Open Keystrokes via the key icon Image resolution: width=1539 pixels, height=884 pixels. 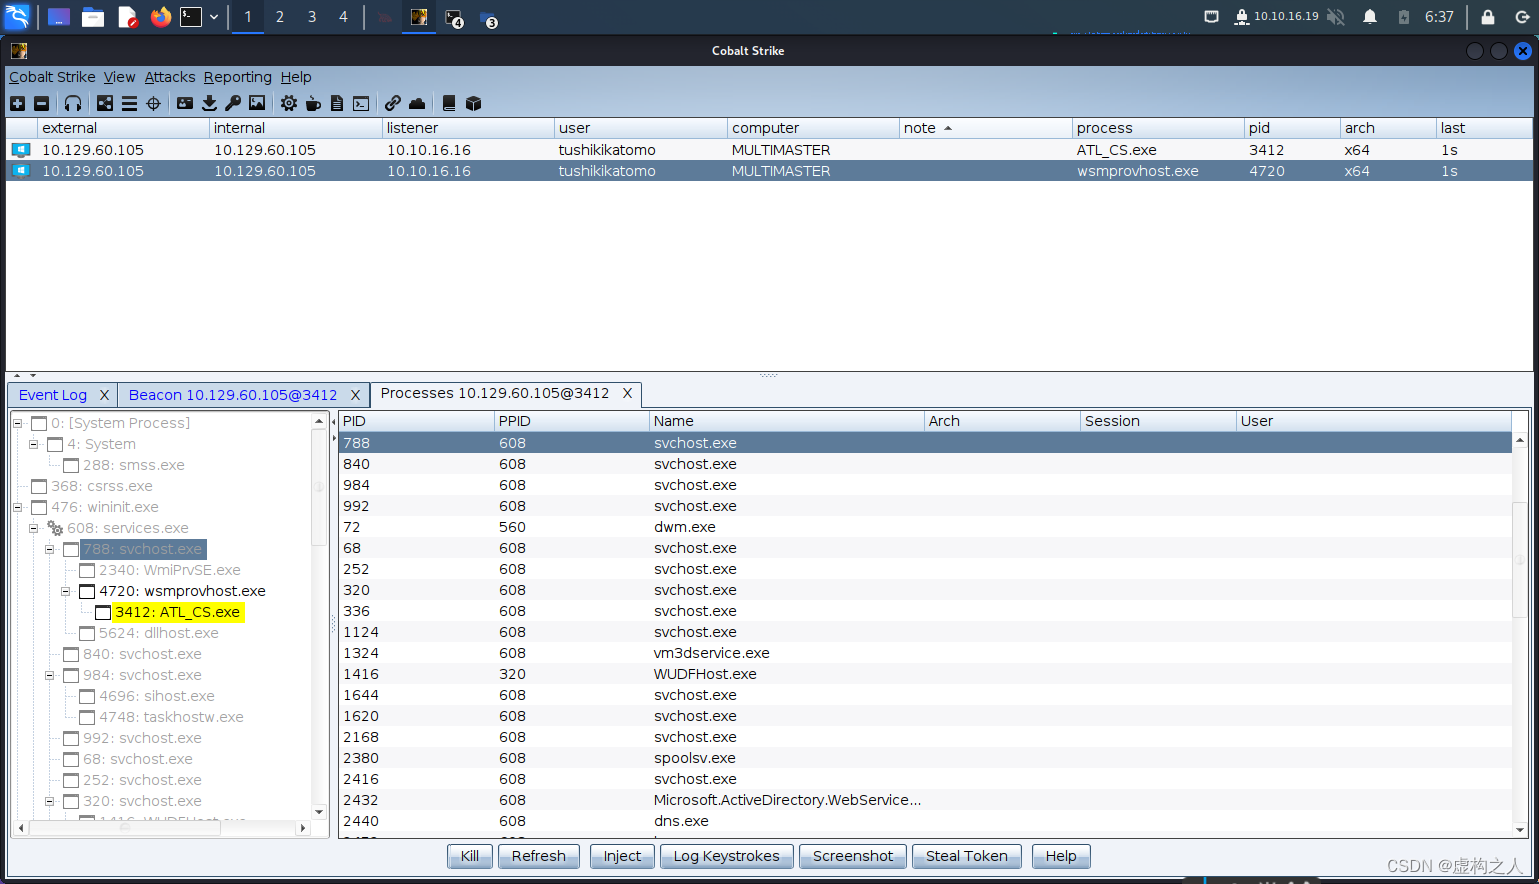pos(233,103)
